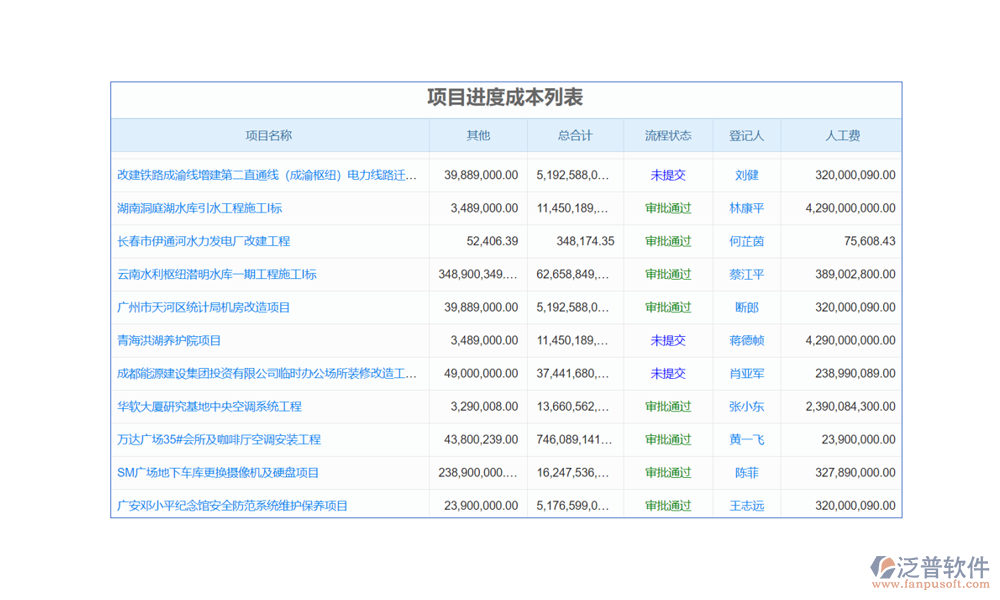Click the 其他 column header
1000x600 pixels.
tap(478, 136)
